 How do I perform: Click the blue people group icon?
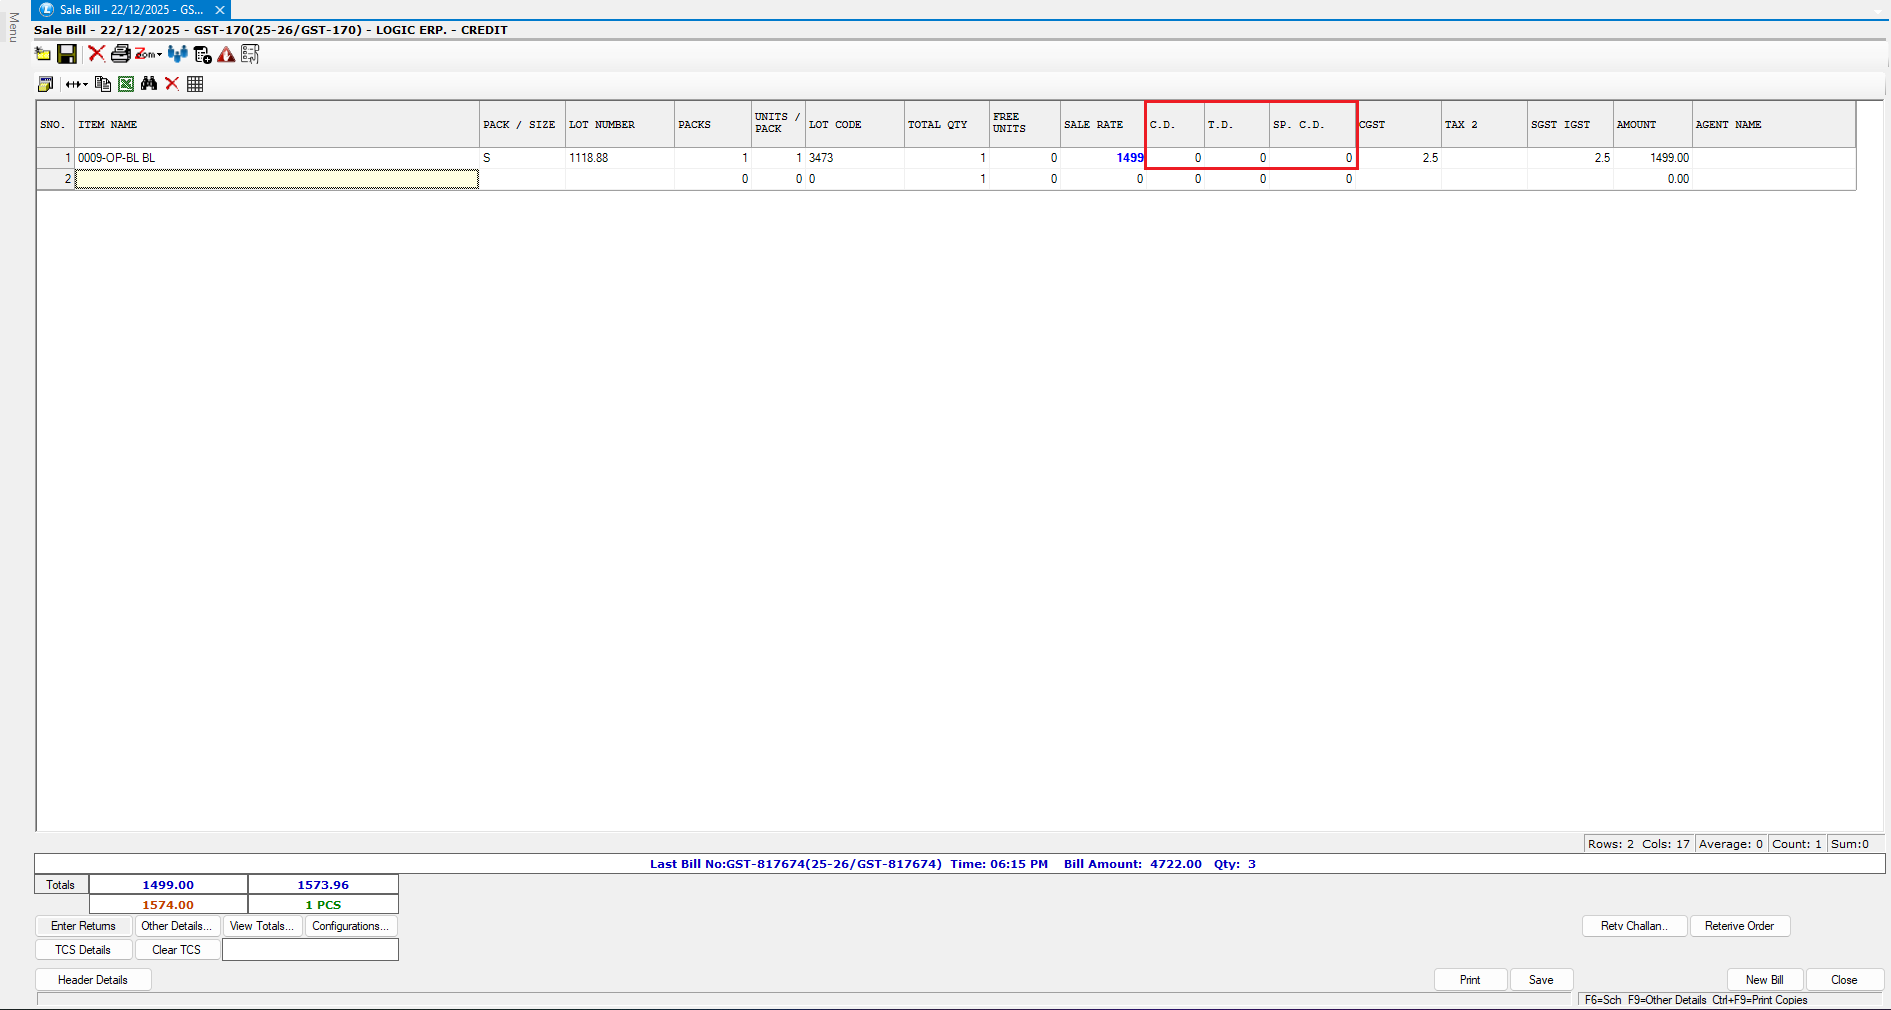[177, 54]
